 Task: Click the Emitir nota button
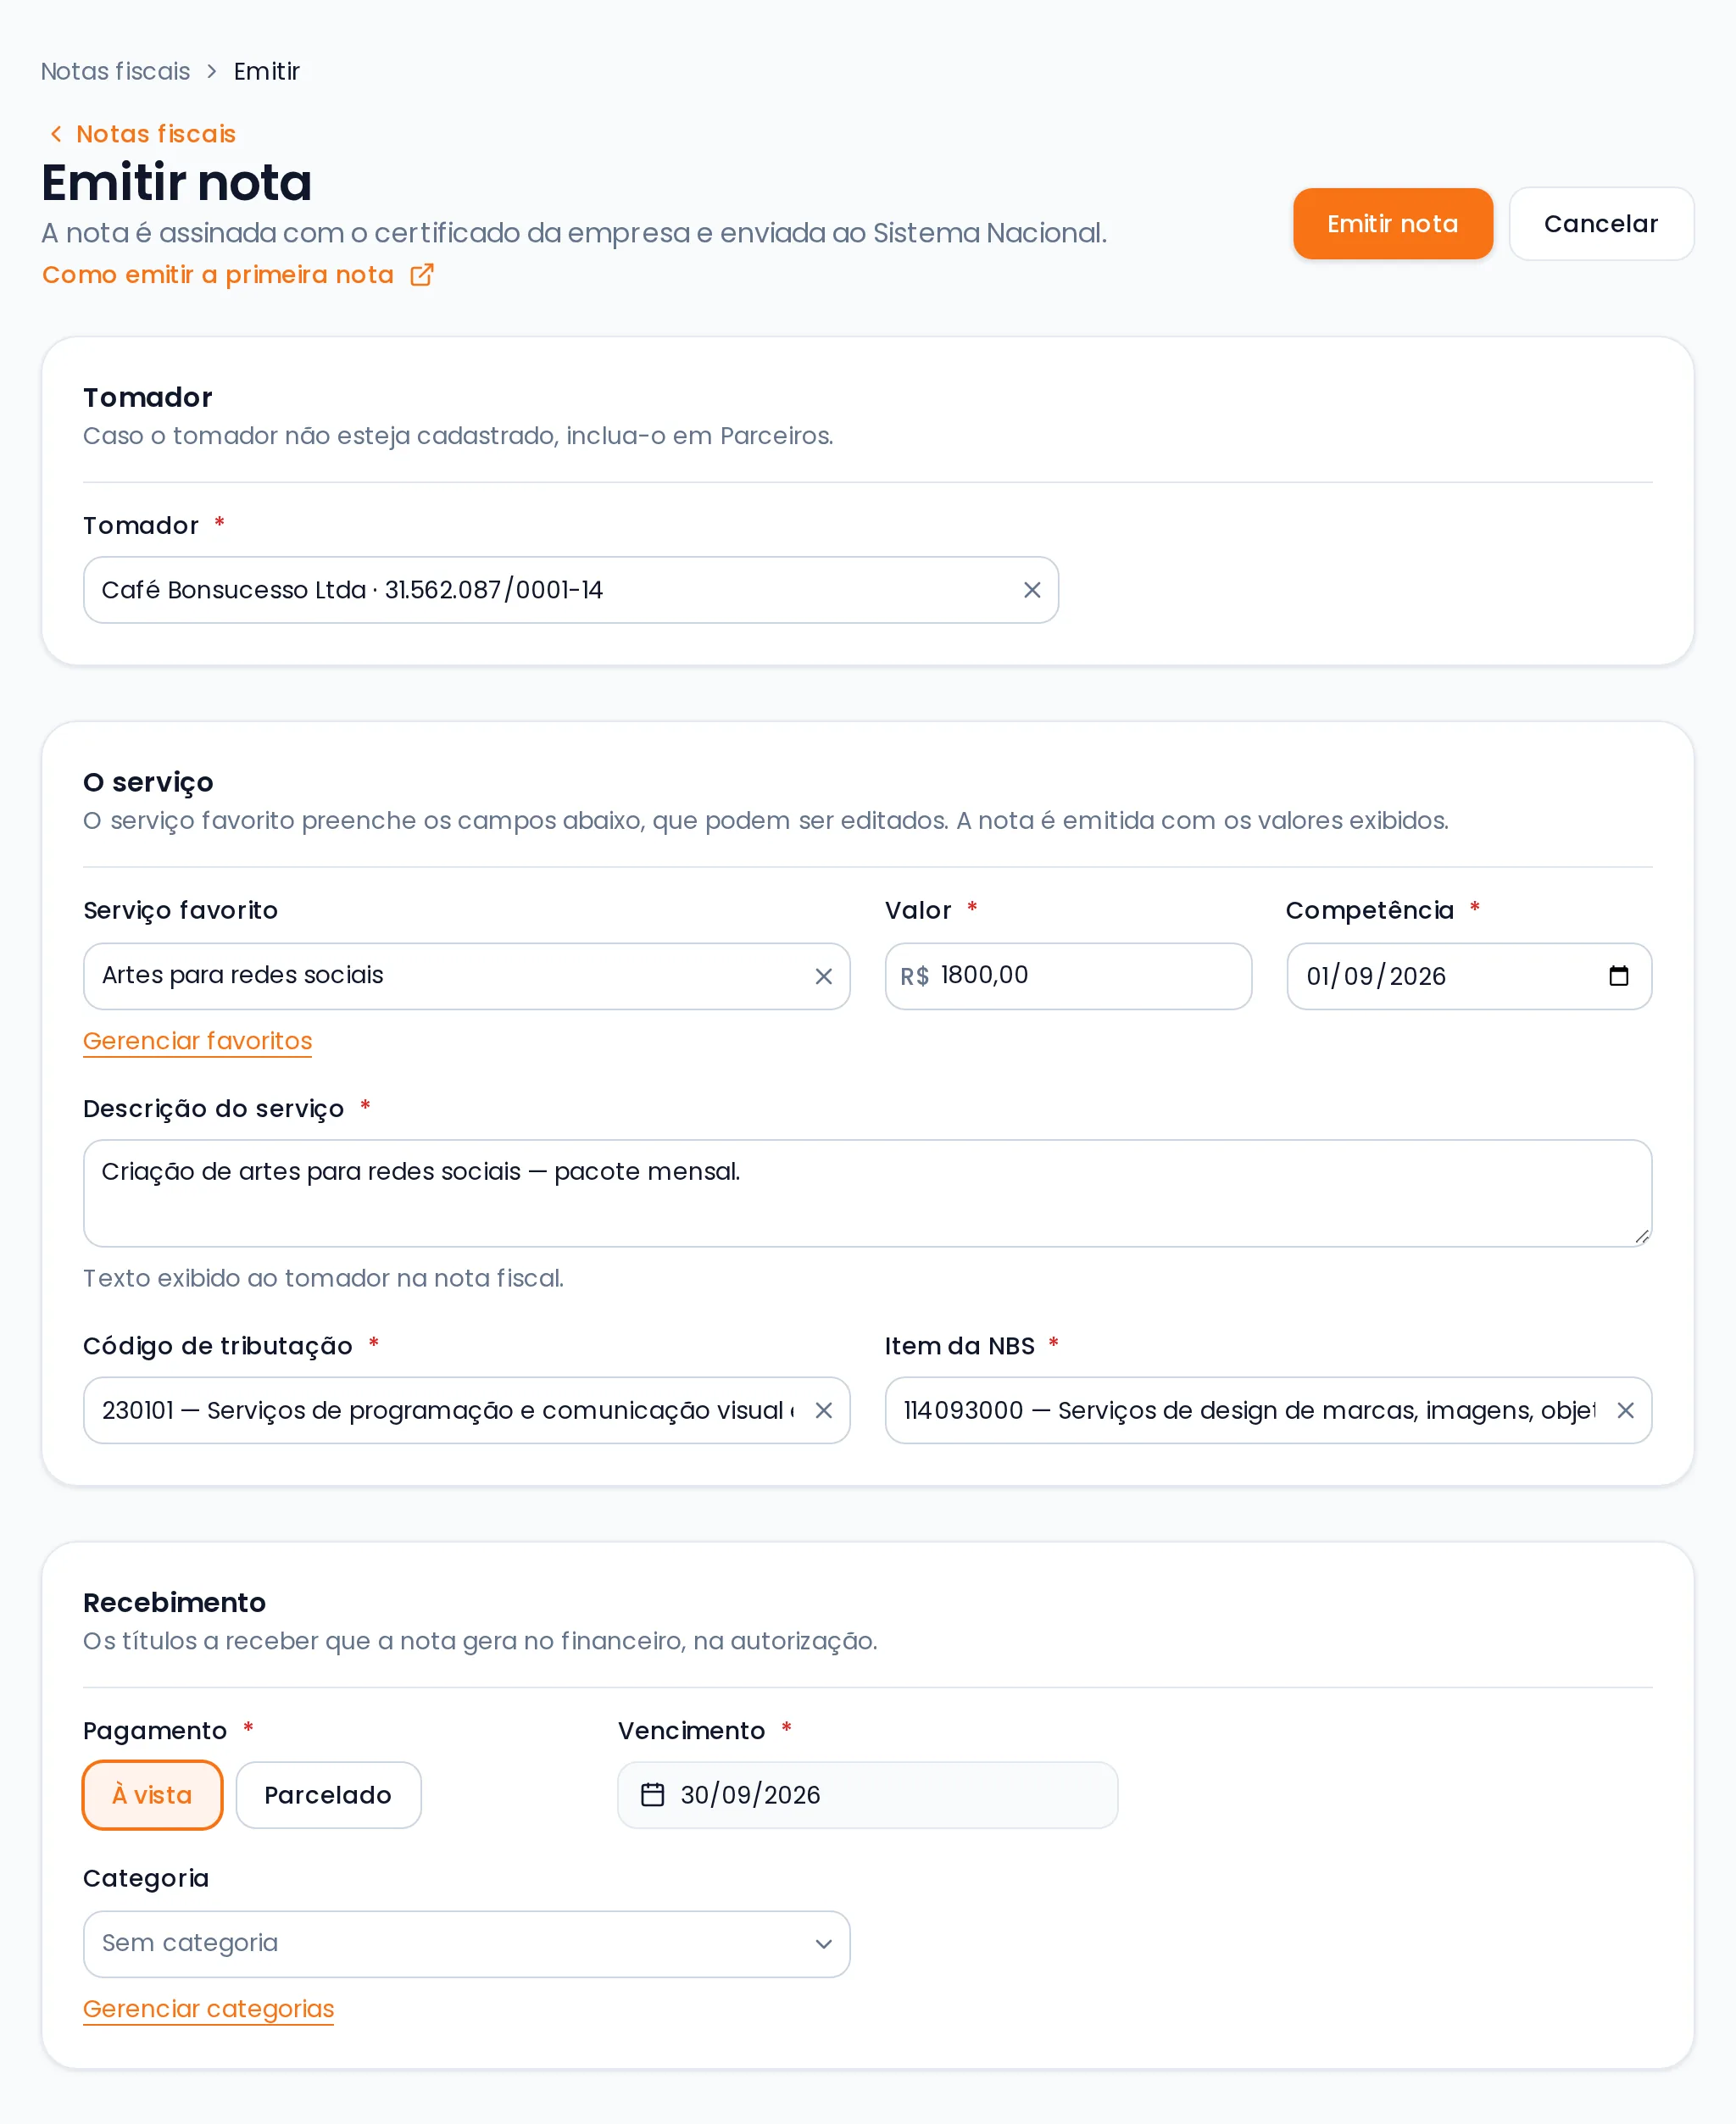click(1392, 224)
